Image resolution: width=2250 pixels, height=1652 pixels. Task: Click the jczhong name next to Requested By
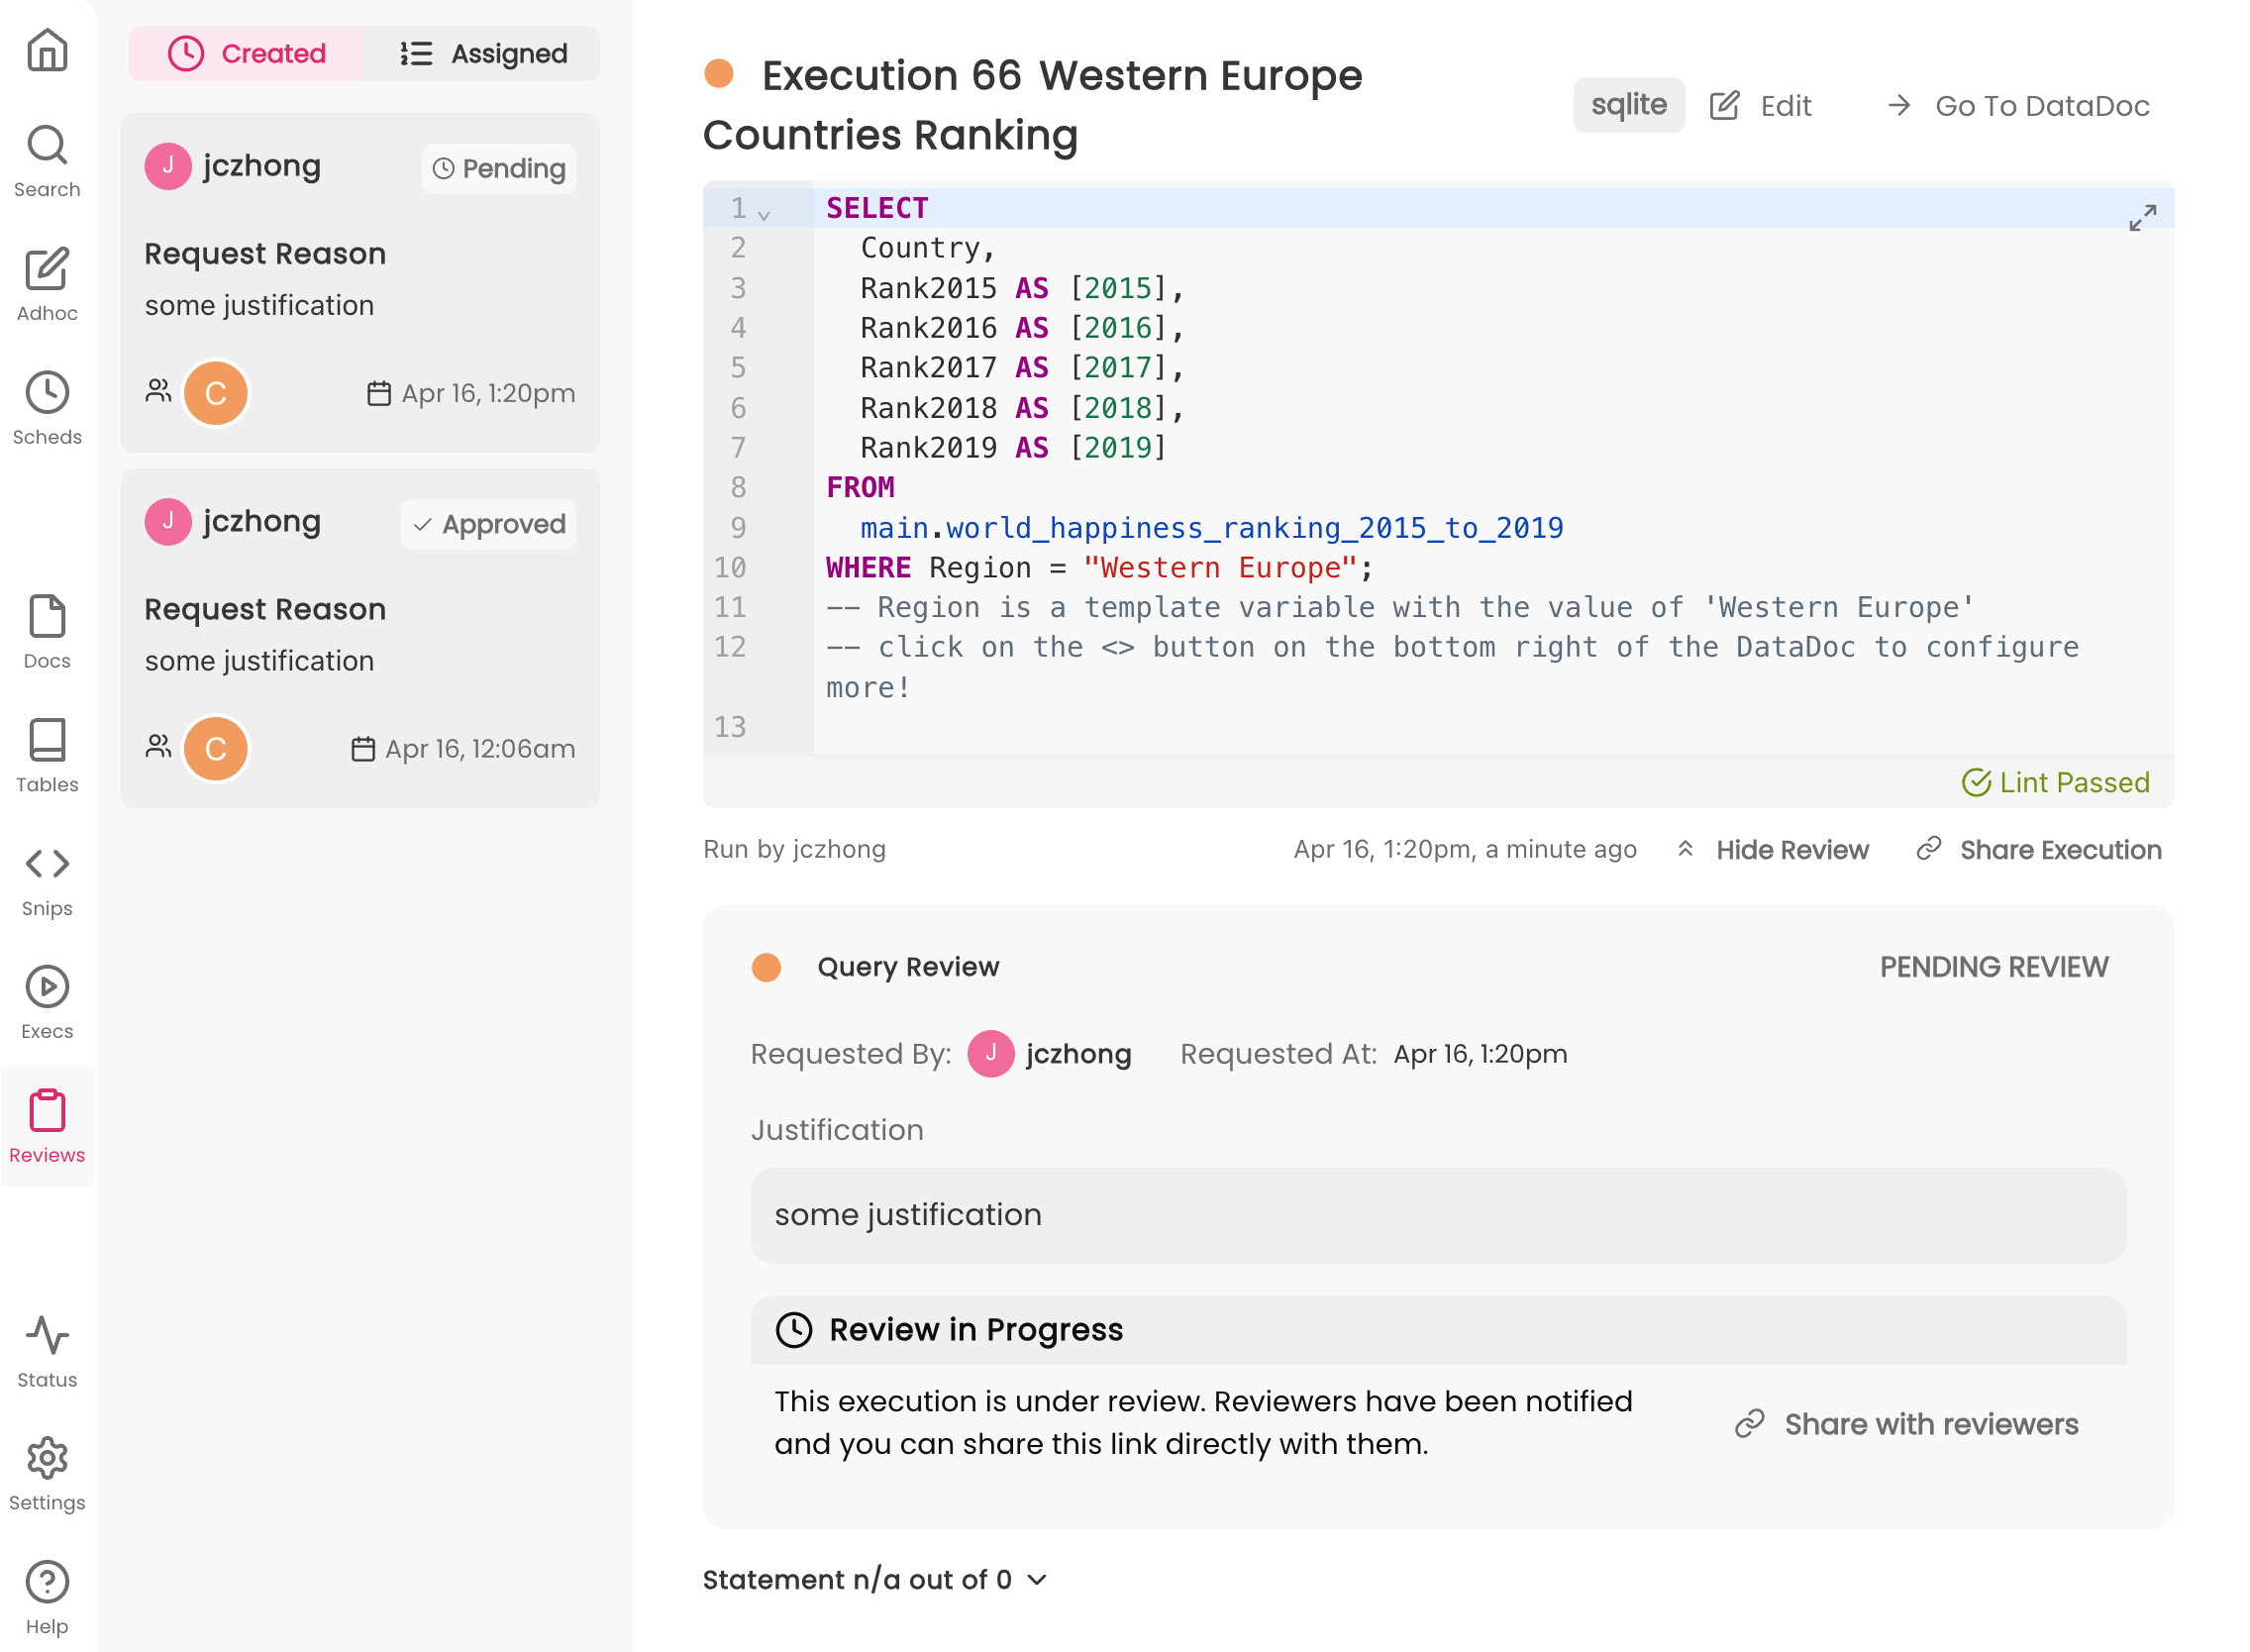click(x=1078, y=1054)
